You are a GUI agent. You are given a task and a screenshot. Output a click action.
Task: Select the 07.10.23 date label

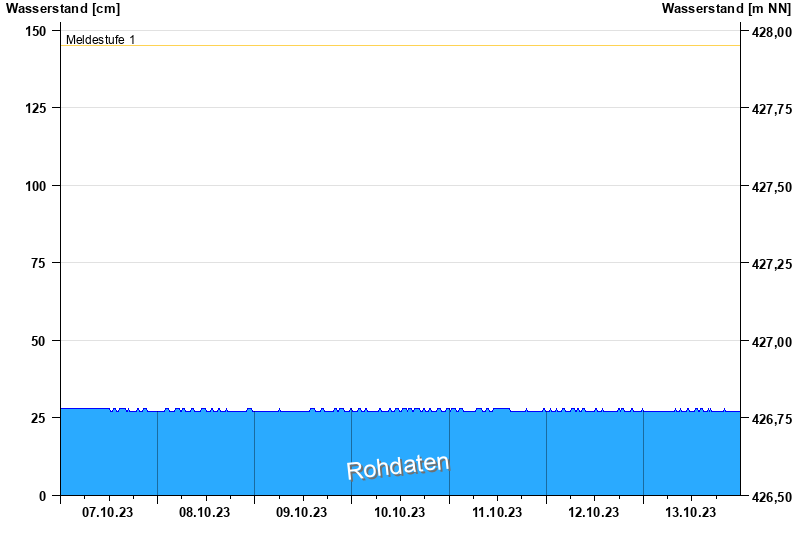coord(108,513)
